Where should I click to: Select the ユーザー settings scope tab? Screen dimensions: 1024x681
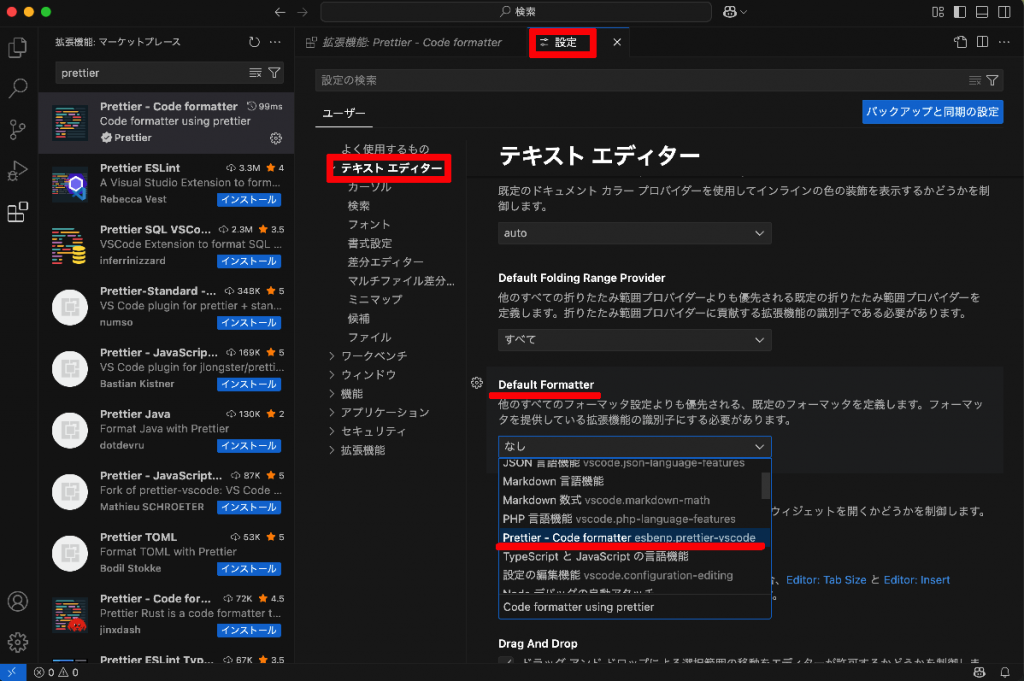pyautogui.click(x=344, y=113)
